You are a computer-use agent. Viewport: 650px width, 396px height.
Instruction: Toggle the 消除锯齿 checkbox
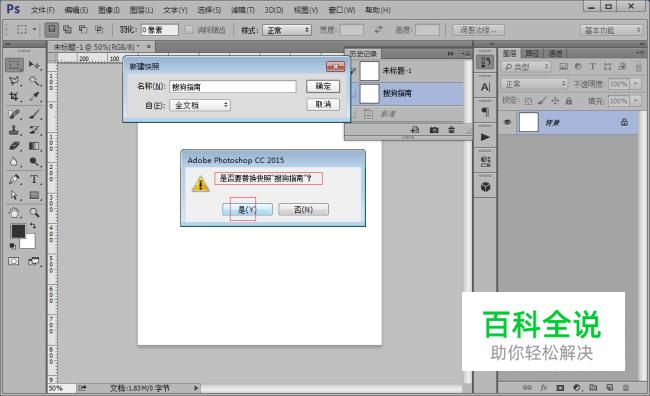click(x=189, y=29)
